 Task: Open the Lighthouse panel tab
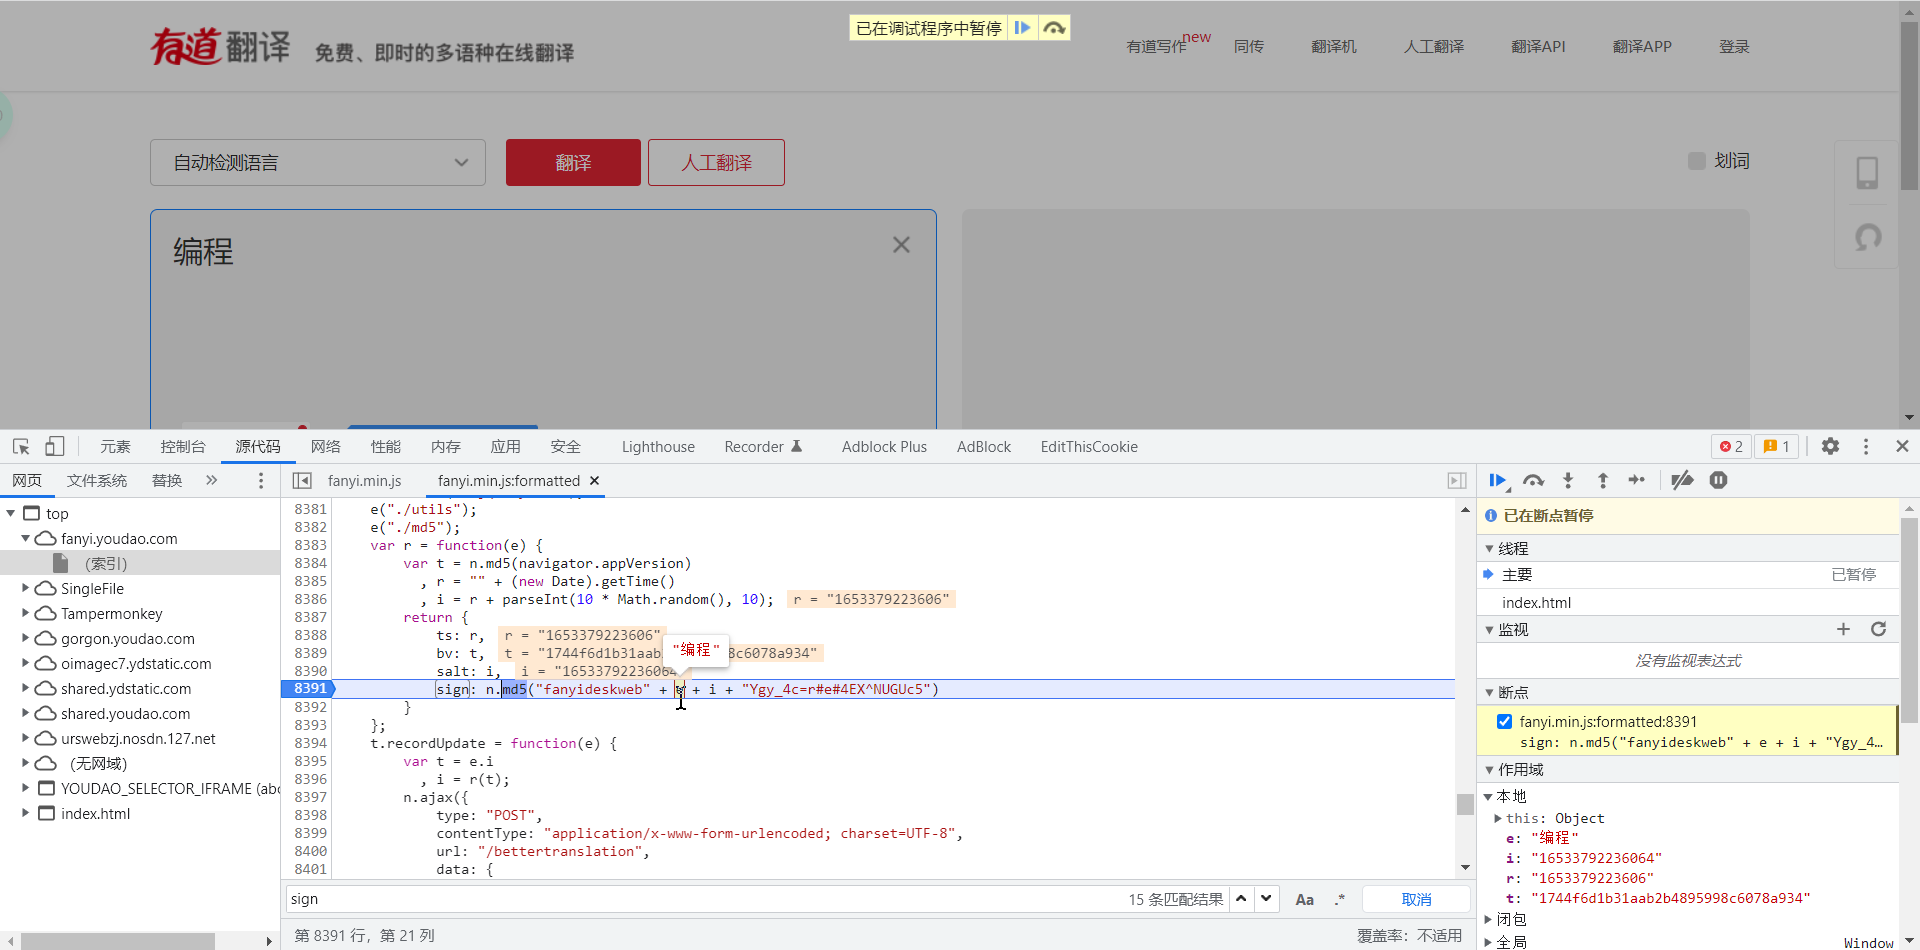[658, 447]
